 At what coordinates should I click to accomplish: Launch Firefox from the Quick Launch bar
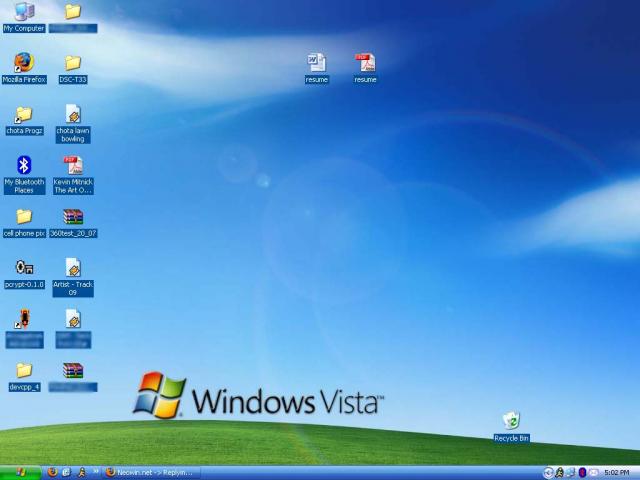click(52, 472)
